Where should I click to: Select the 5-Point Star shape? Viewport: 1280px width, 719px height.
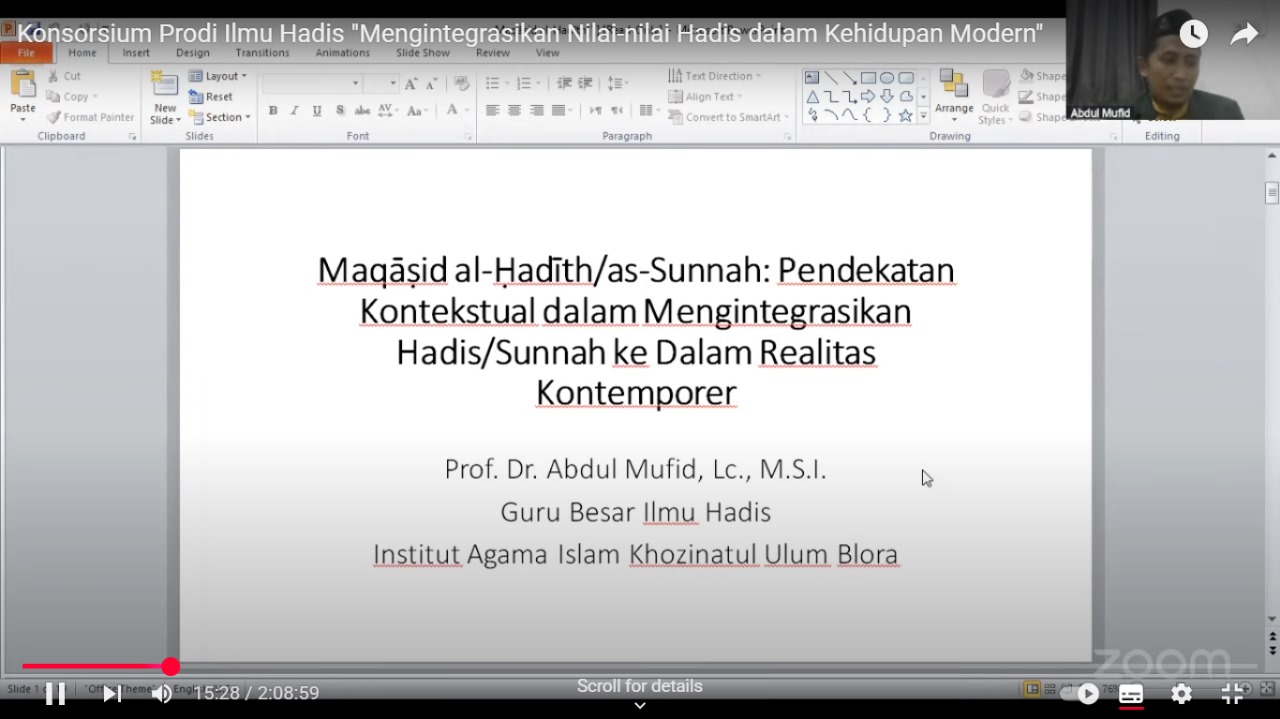tap(905, 116)
